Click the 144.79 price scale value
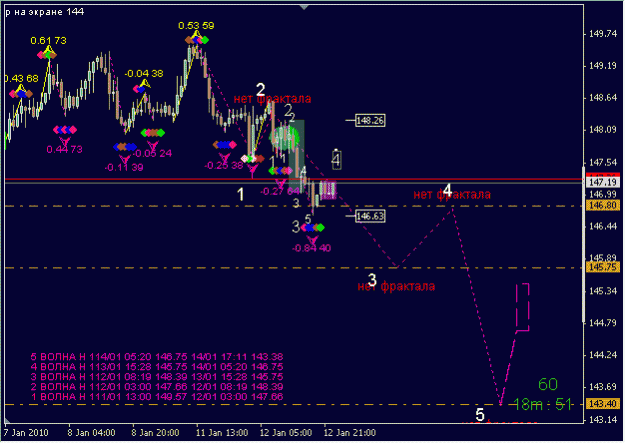The height and width of the screenshot is (443, 625). coord(603,323)
